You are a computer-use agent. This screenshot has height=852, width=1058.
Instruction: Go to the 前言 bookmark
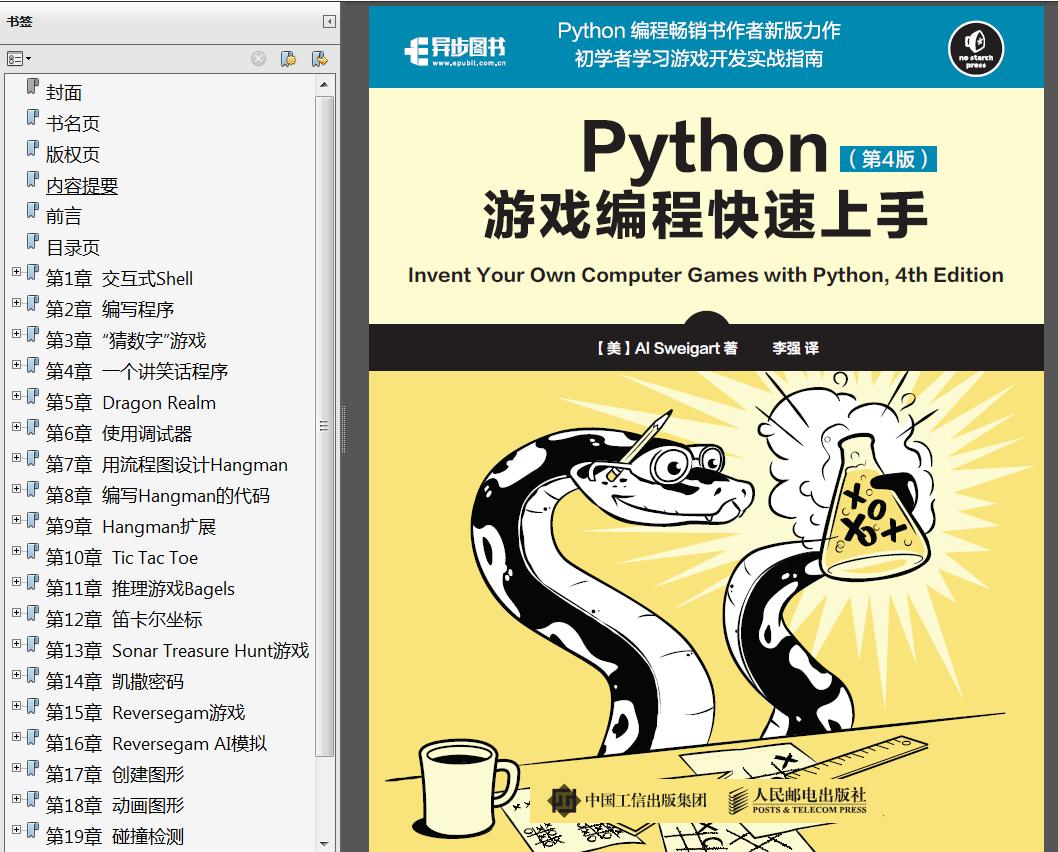pyautogui.click(x=64, y=217)
